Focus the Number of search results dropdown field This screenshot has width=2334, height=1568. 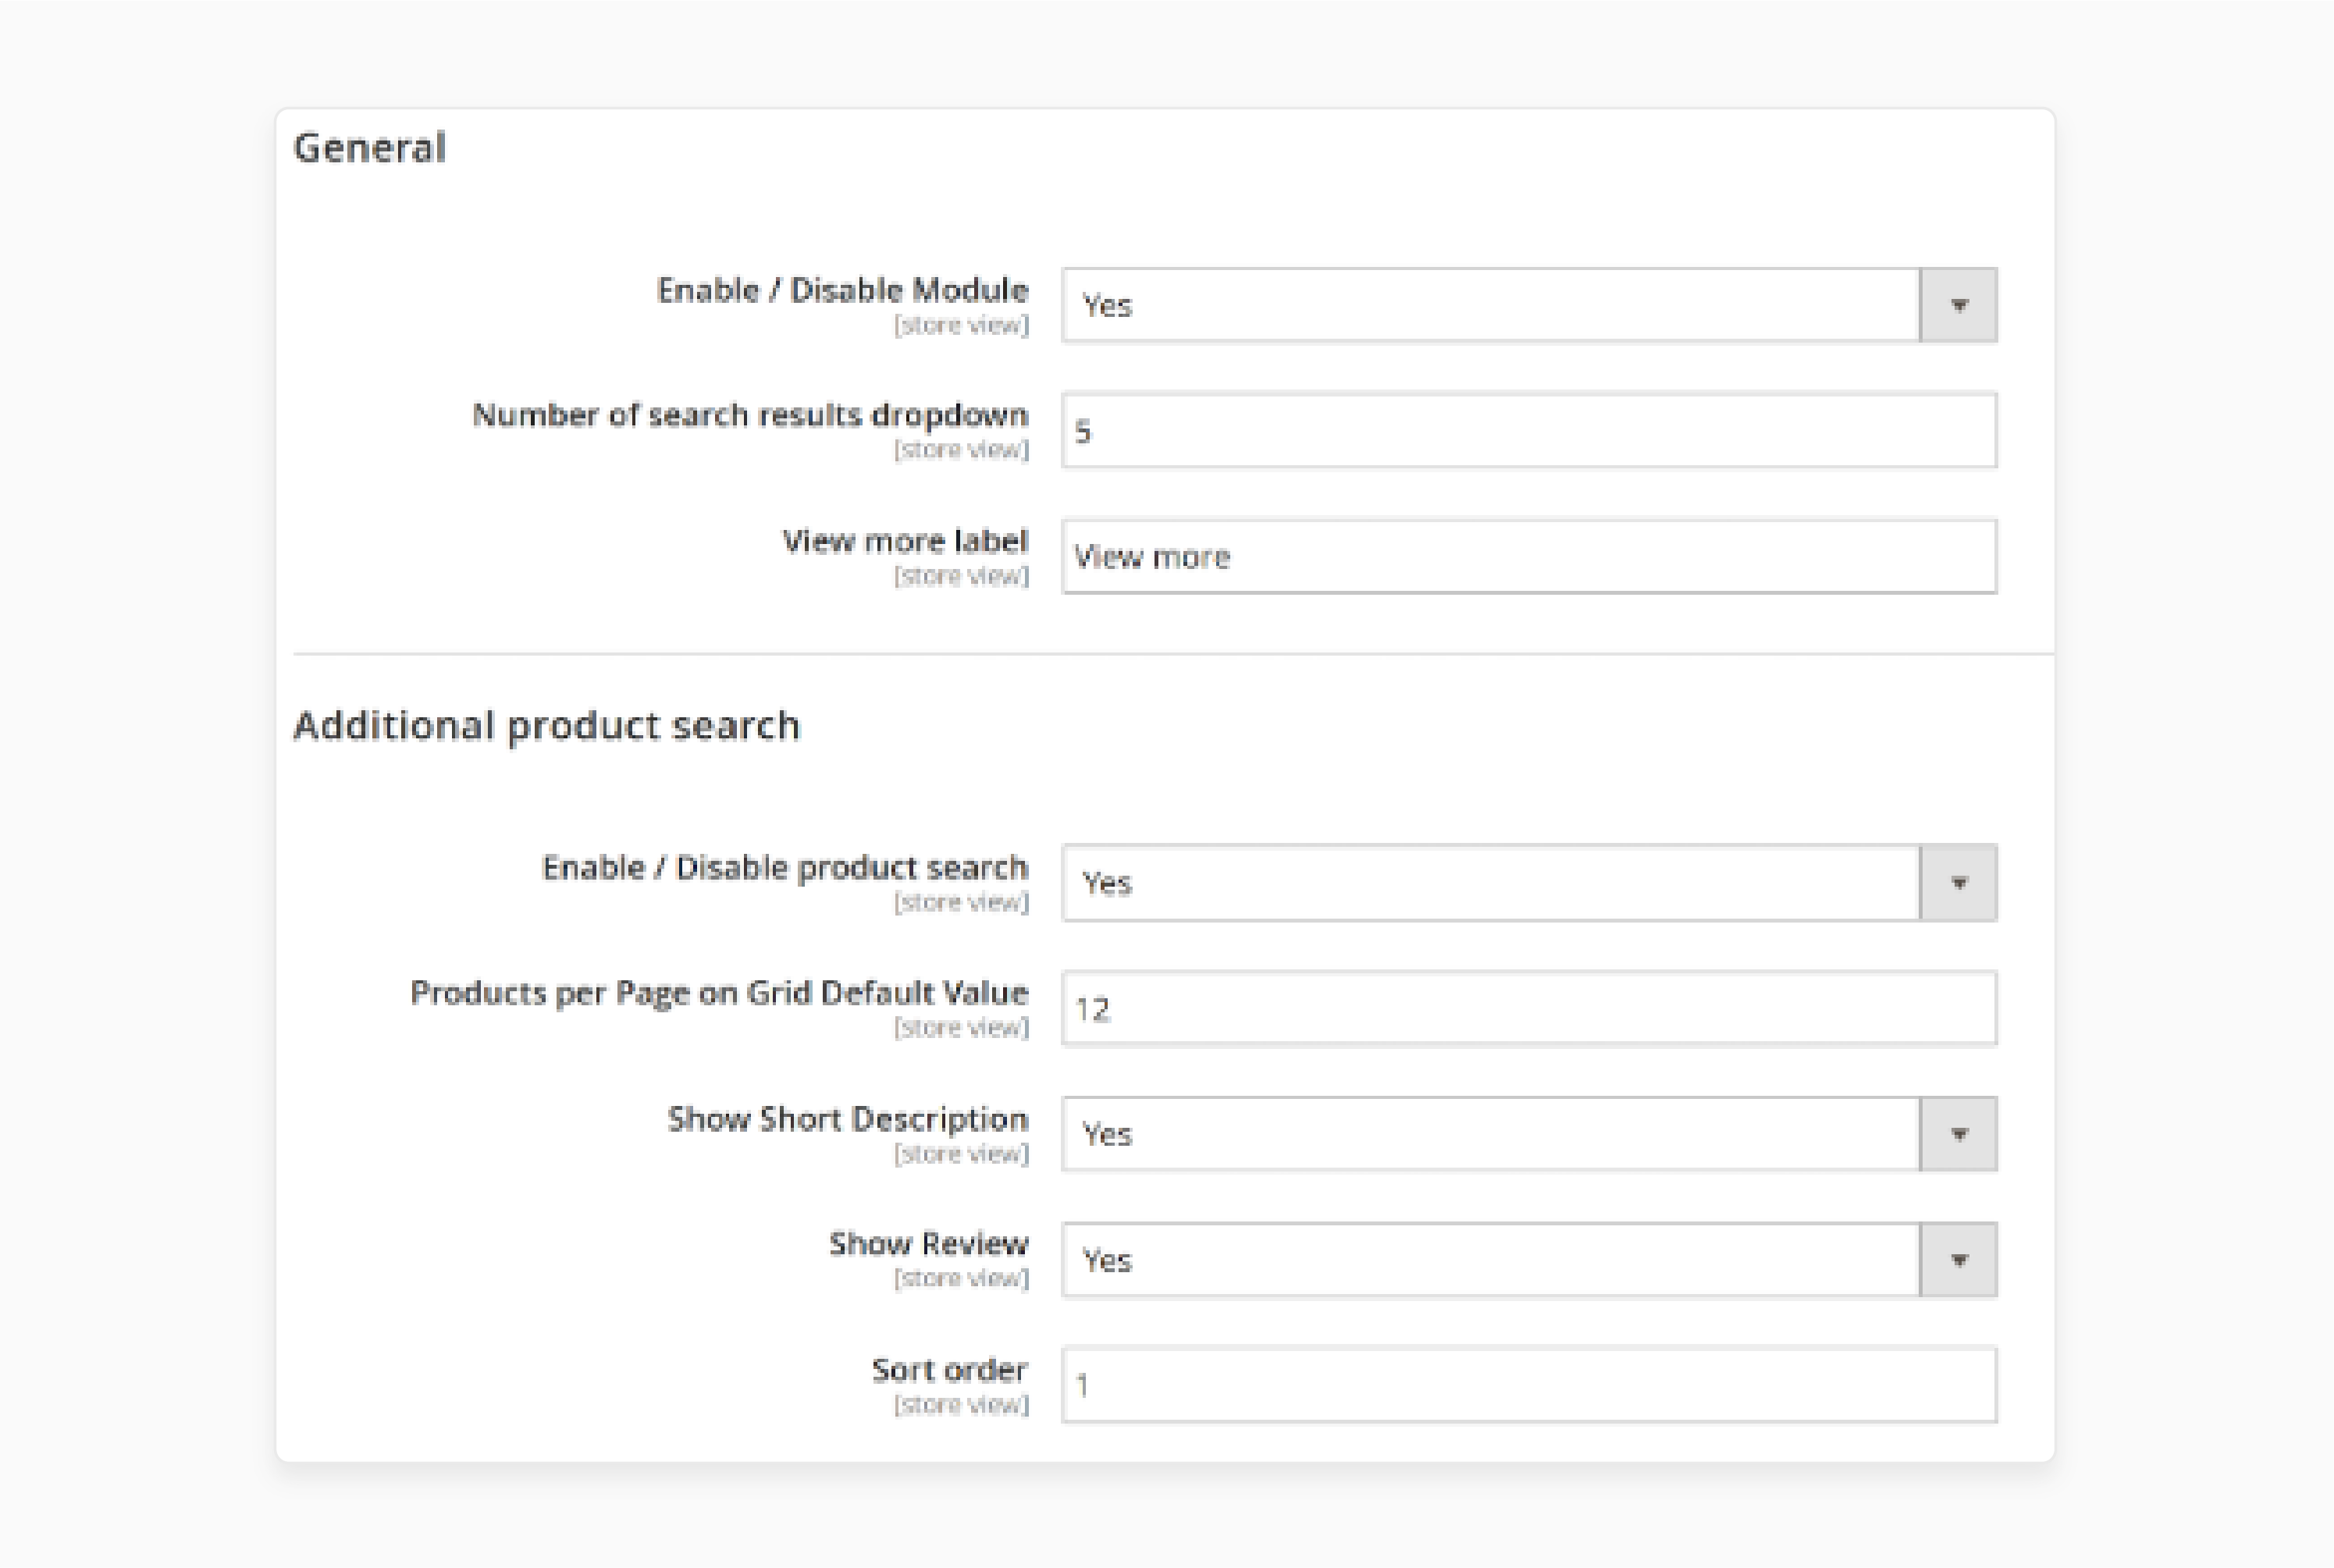click(x=1529, y=430)
